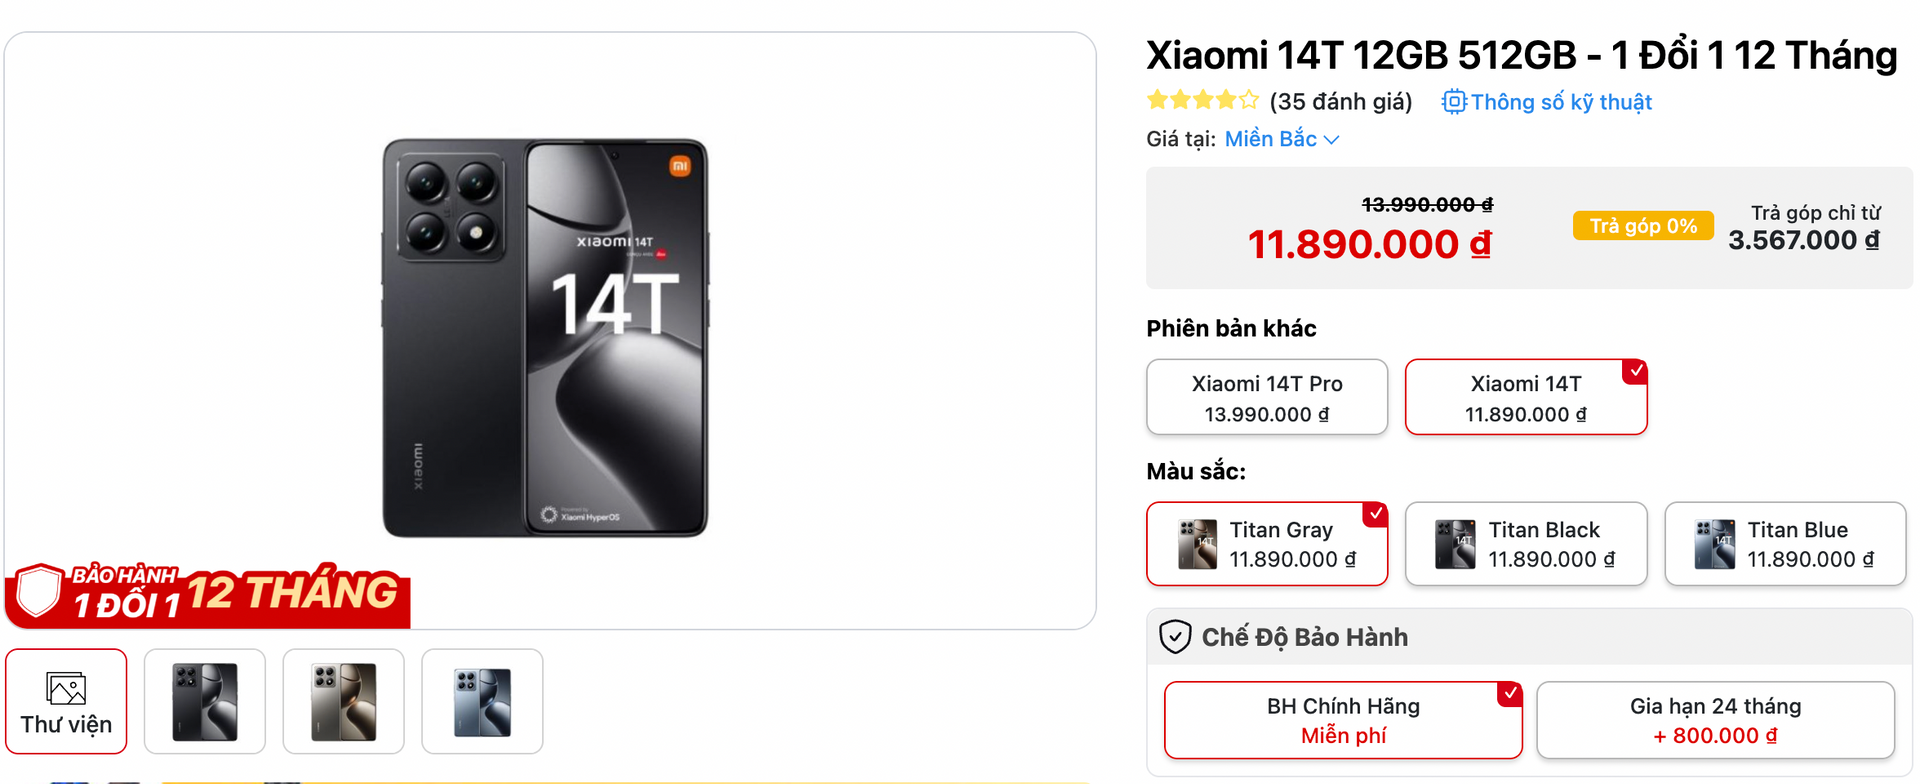
Task: Click the main Xiaomi 14T product image
Action: [546, 336]
